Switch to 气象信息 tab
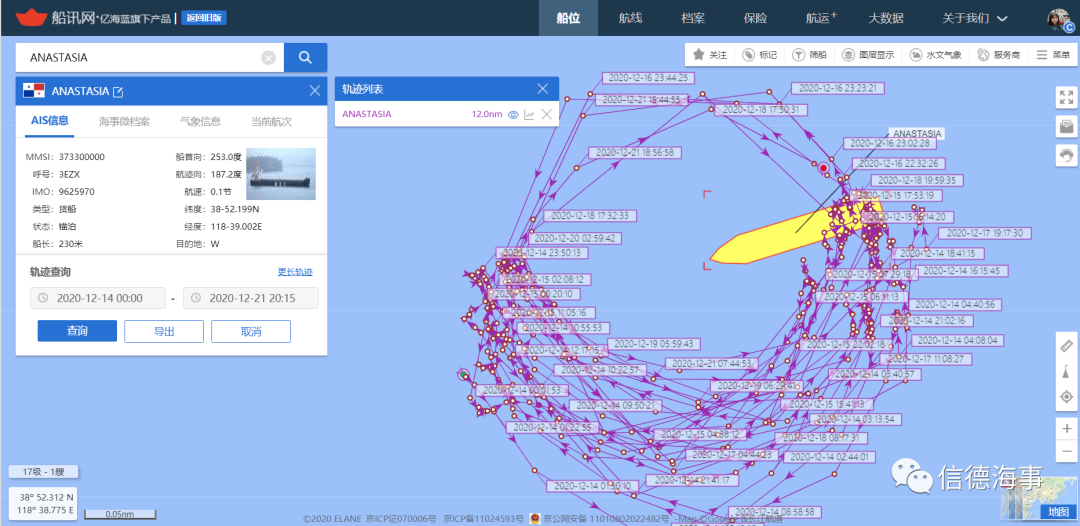Image resolution: width=1080 pixels, height=526 pixels. (199, 122)
